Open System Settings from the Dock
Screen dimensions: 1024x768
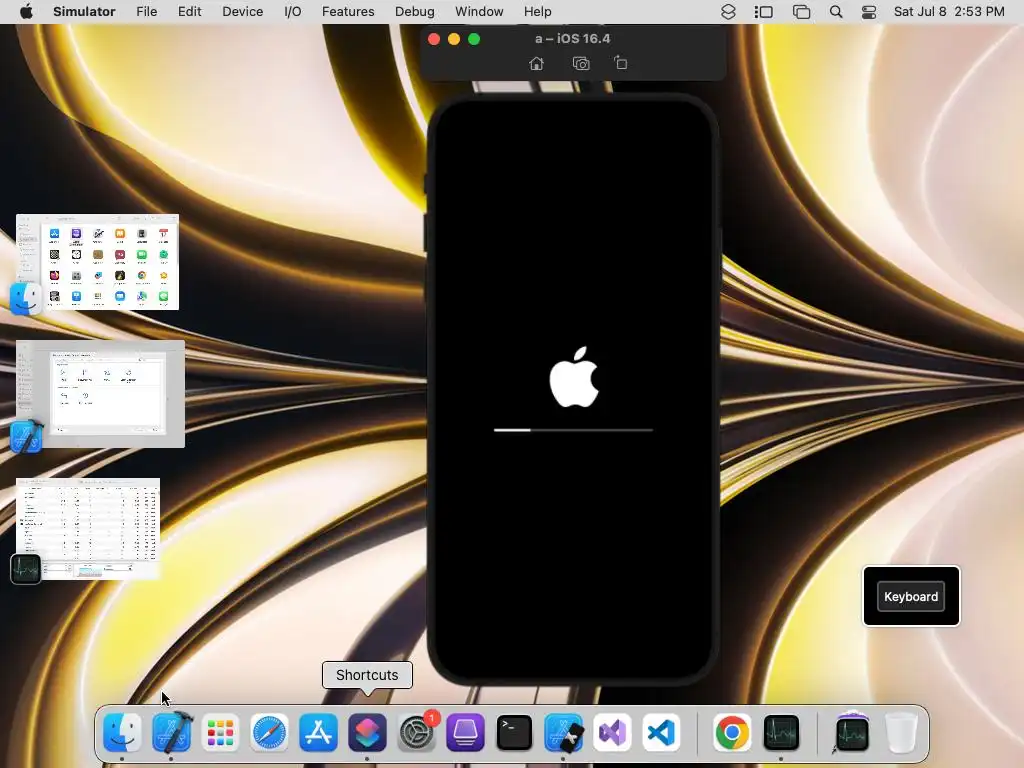pos(416,732)
